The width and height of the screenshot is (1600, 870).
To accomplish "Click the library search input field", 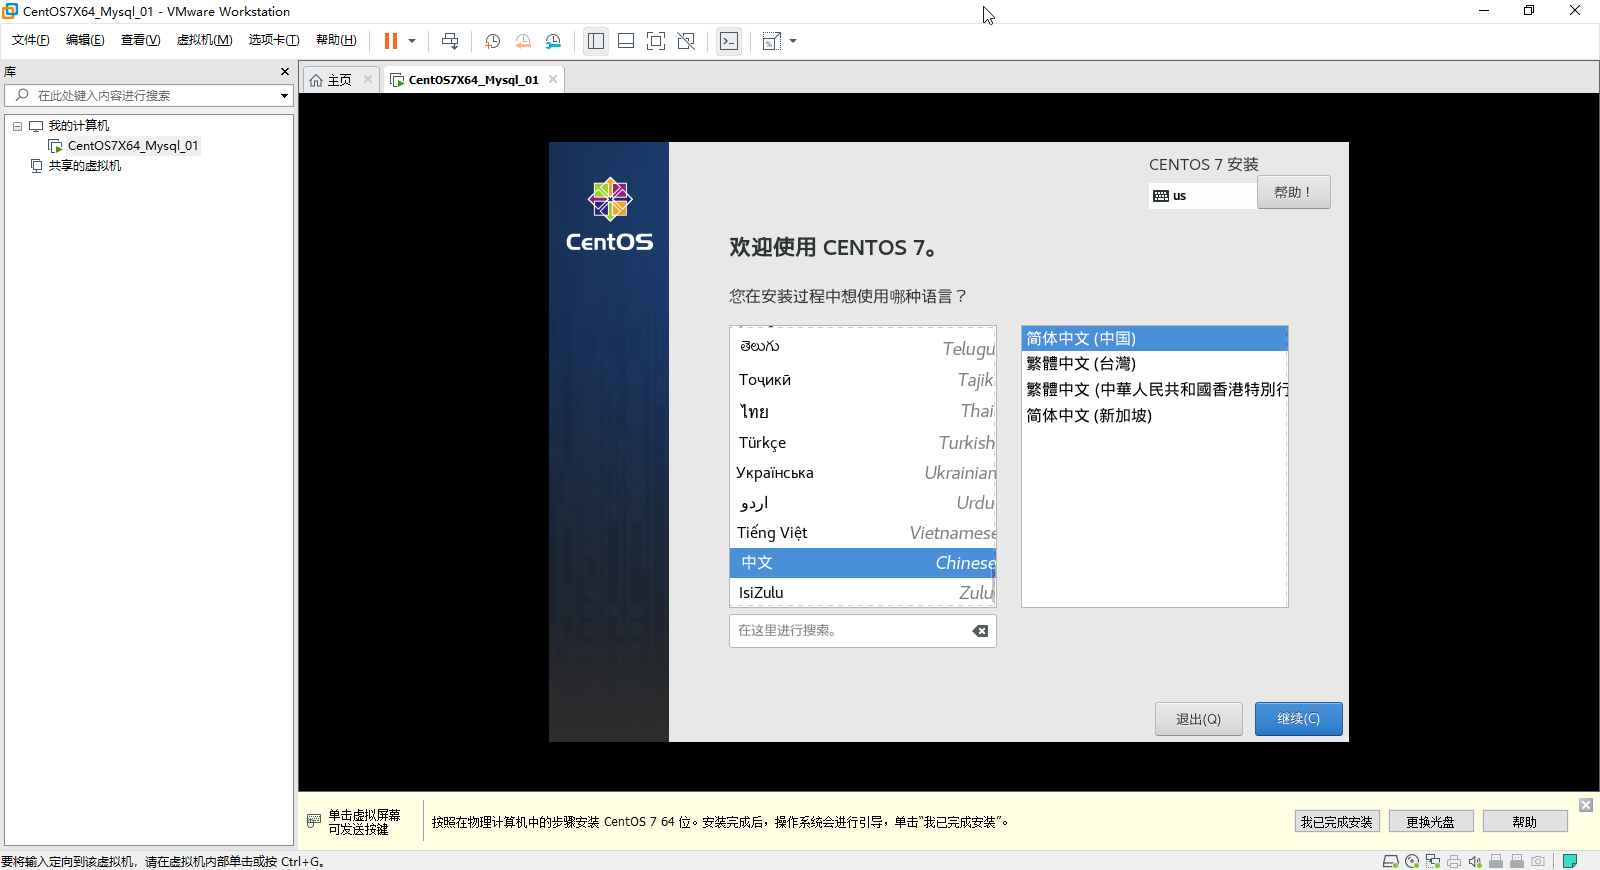I will 148,96.
